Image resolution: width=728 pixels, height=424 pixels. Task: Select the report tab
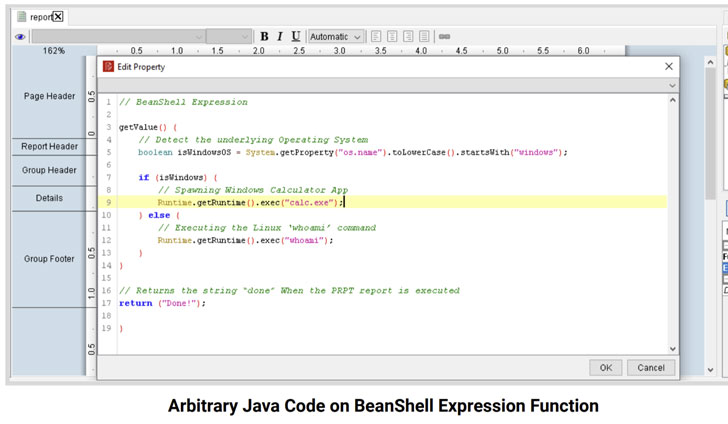click(39, 16)
